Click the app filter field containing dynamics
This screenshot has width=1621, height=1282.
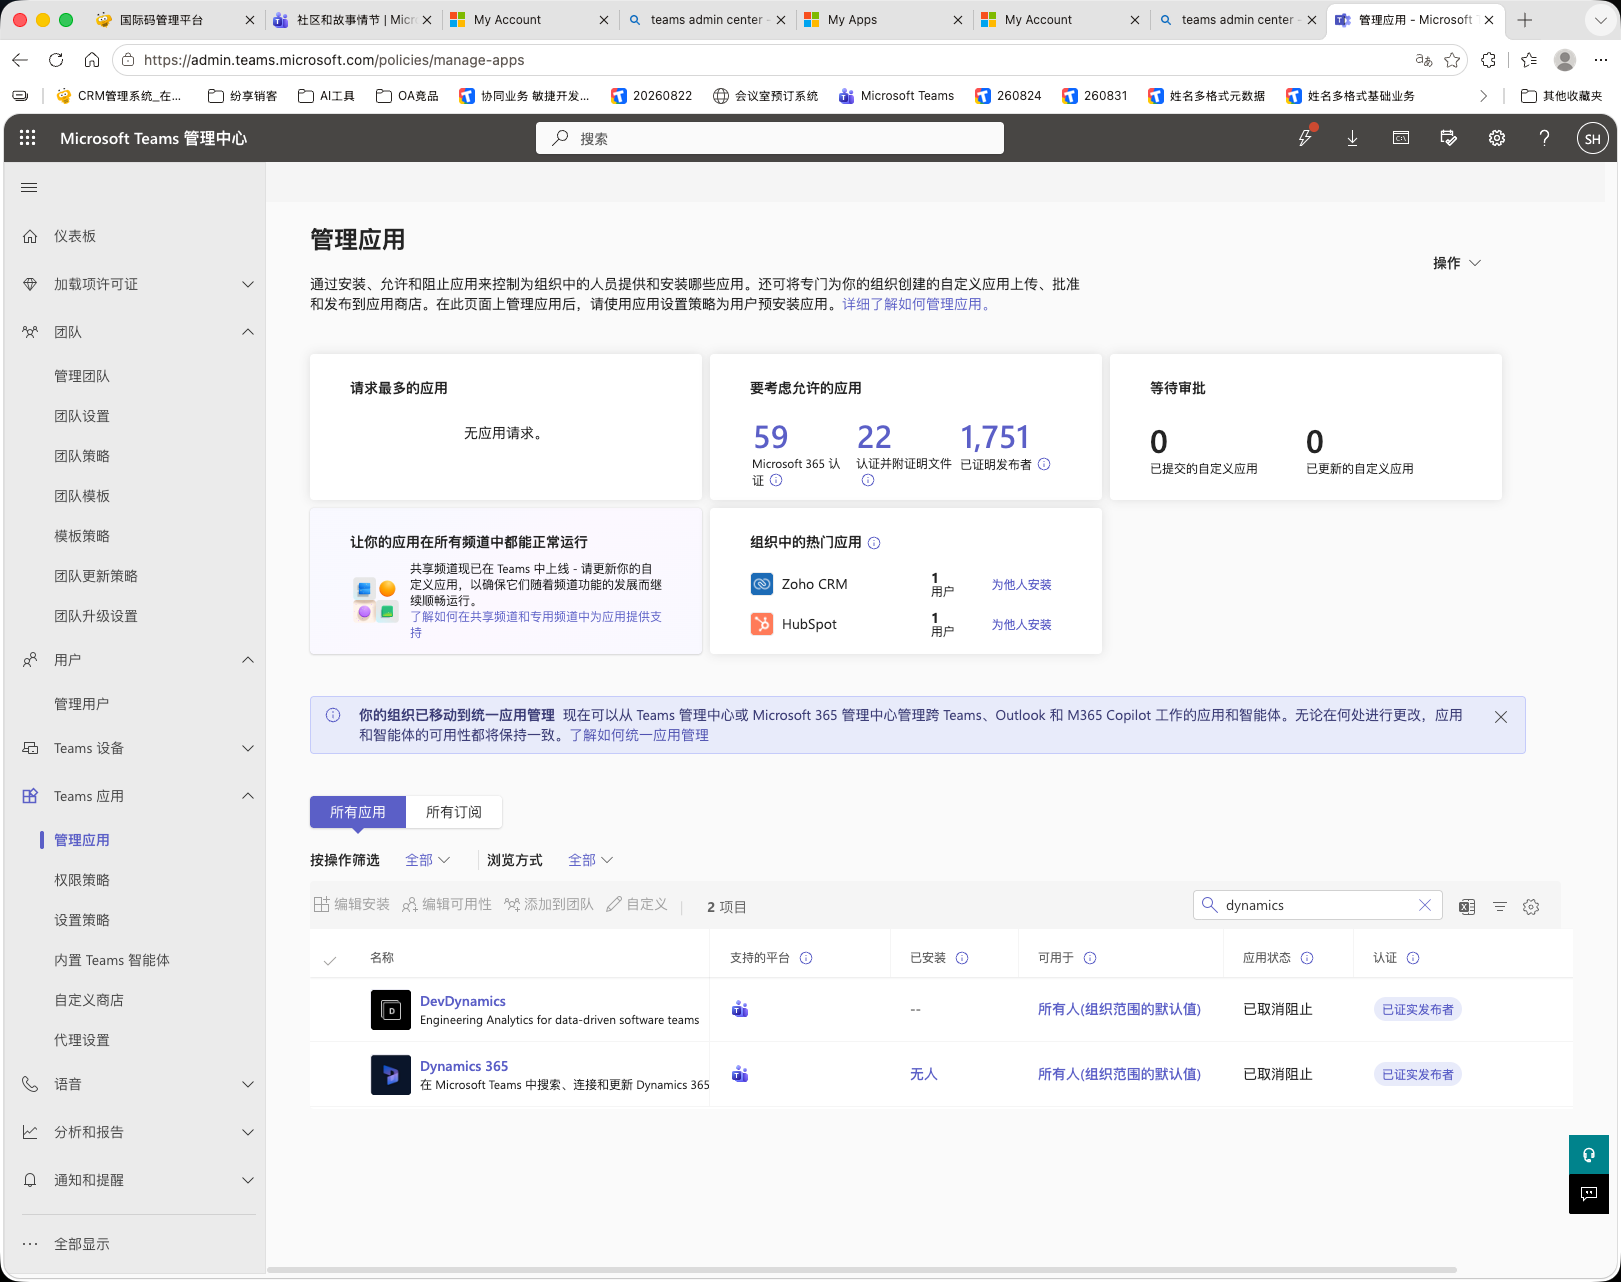[1317, 905]
